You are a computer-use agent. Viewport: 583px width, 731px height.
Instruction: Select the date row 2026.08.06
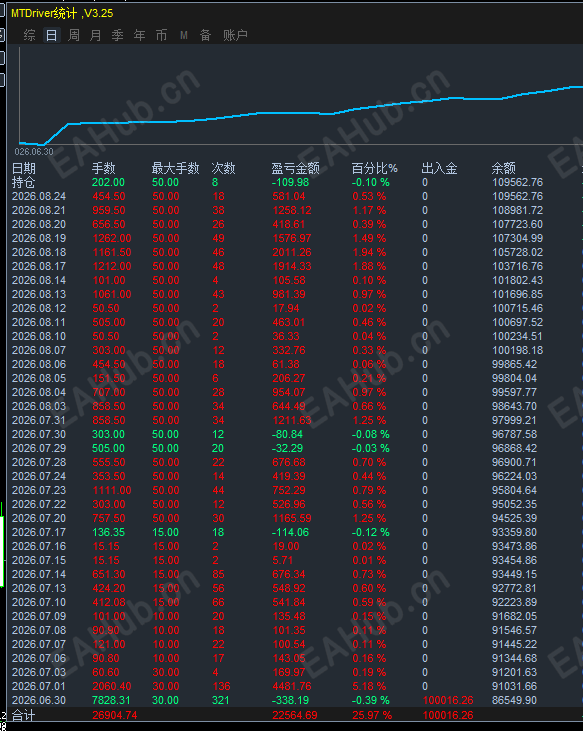click(x=39, y=364)
